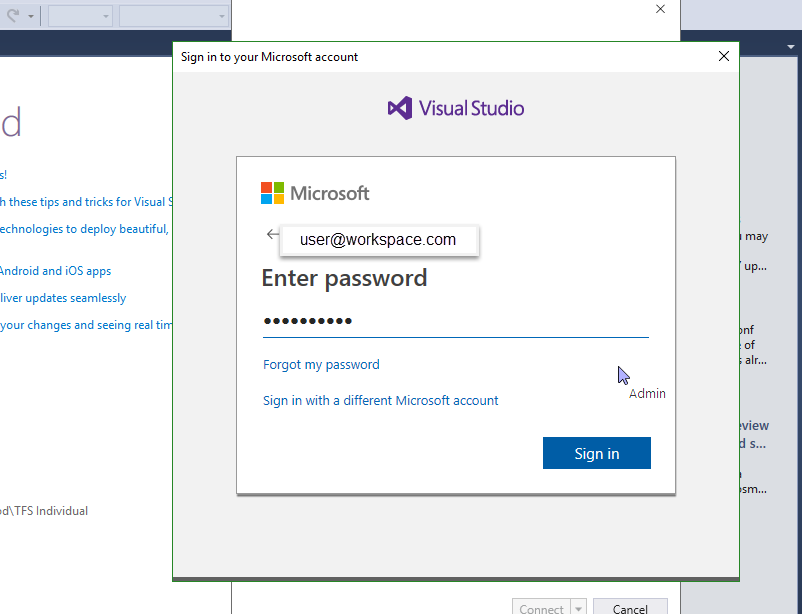Cancel the background Connect dialog
This screenshot has height=614, width=802.
pyautogui.click(x=630, y=607)
